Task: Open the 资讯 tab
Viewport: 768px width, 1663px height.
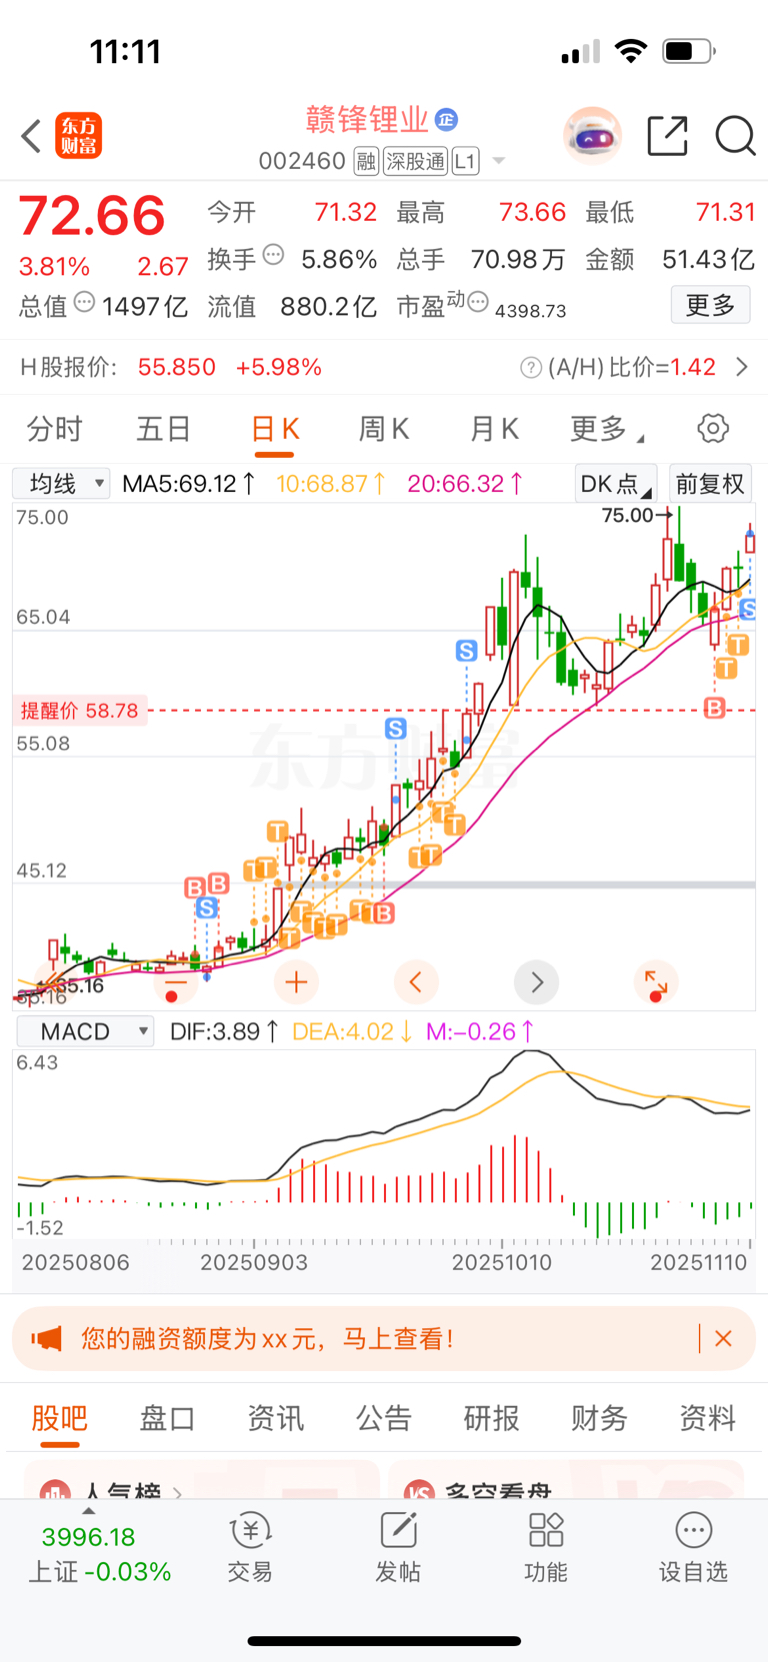Action: click(275, 1418)
